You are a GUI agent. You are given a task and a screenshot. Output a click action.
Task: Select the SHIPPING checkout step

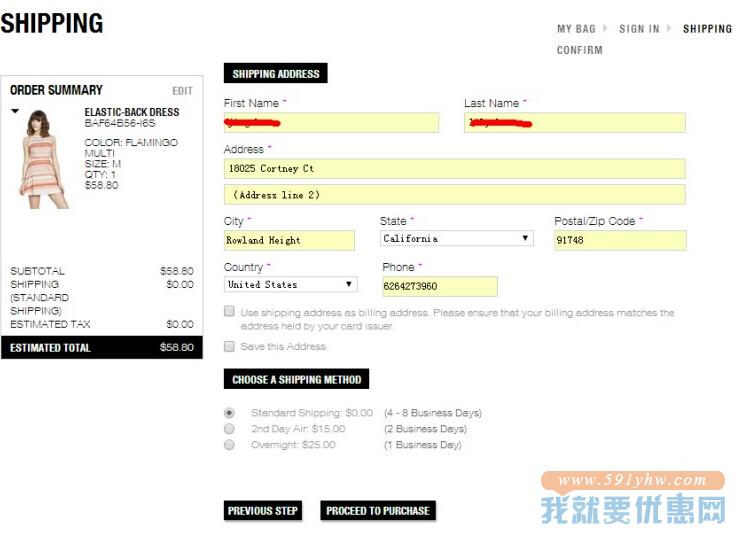tap(707, 29)
